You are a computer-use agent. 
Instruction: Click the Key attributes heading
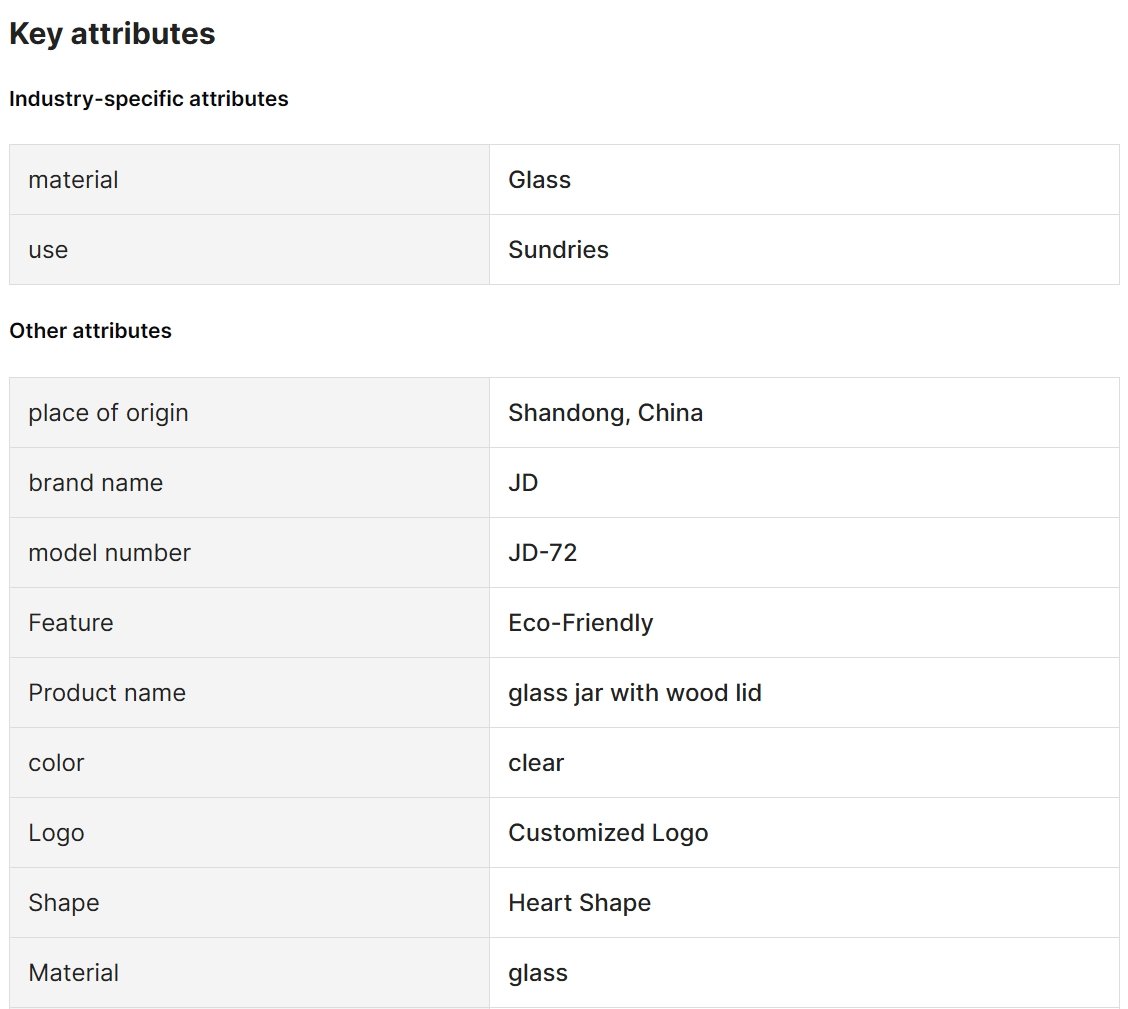pyautogui.click(x=112, y=34)
